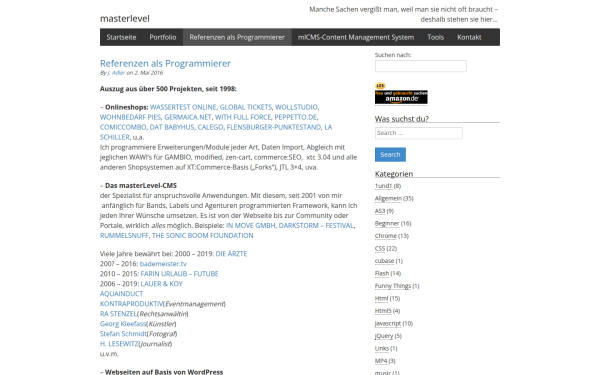
Task: Open GERMAICA.NET link
Action: click(x=188, y=117)
